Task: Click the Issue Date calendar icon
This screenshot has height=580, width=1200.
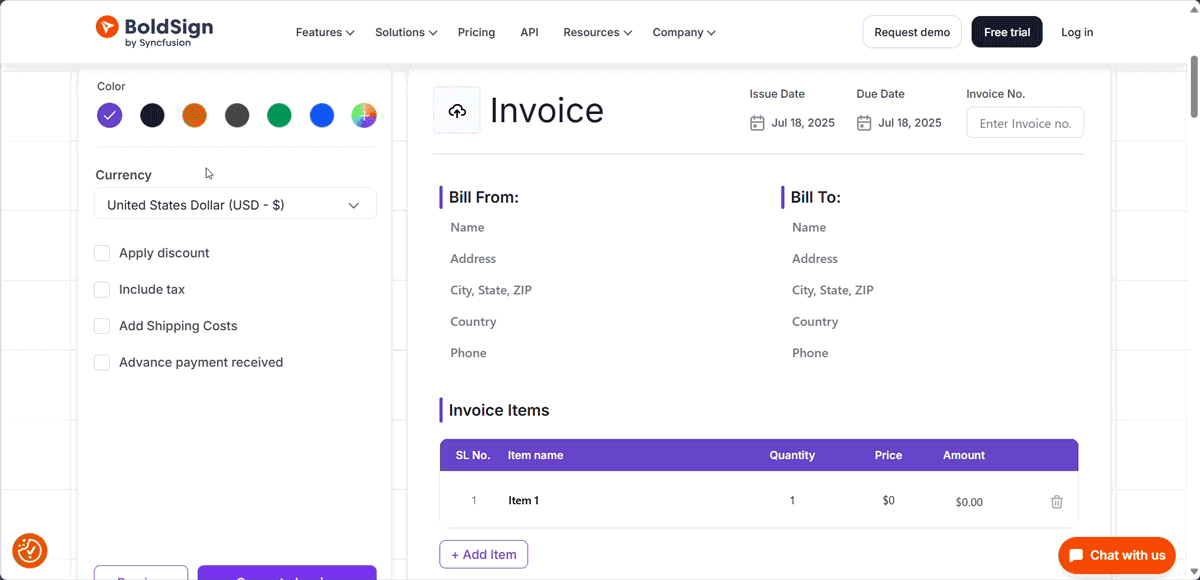Action: (x=757, y=123)
